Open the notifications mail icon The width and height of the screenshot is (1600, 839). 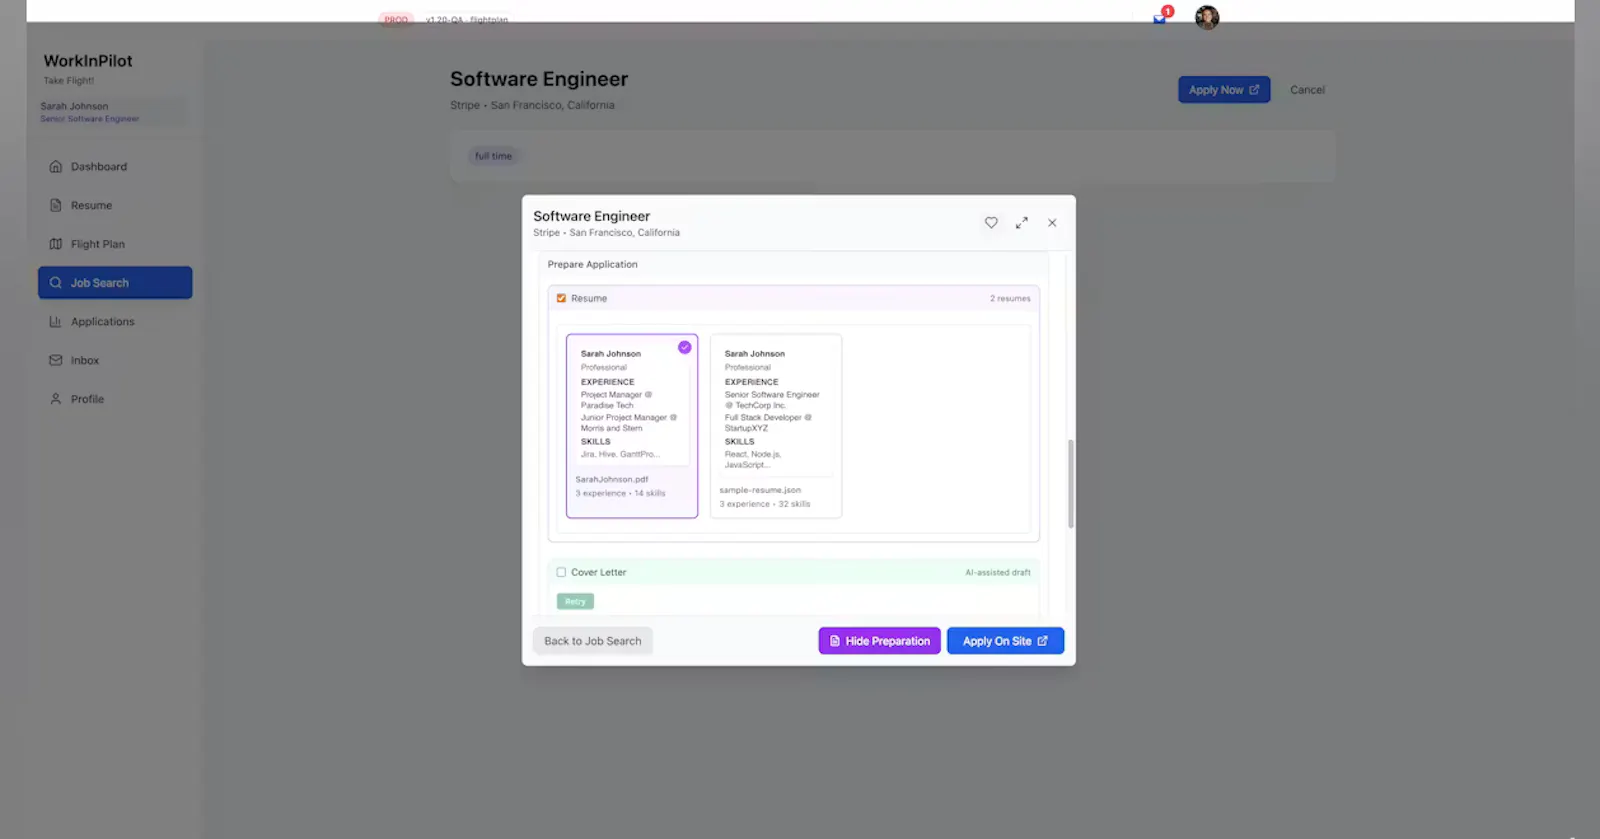pos(1160,18)
